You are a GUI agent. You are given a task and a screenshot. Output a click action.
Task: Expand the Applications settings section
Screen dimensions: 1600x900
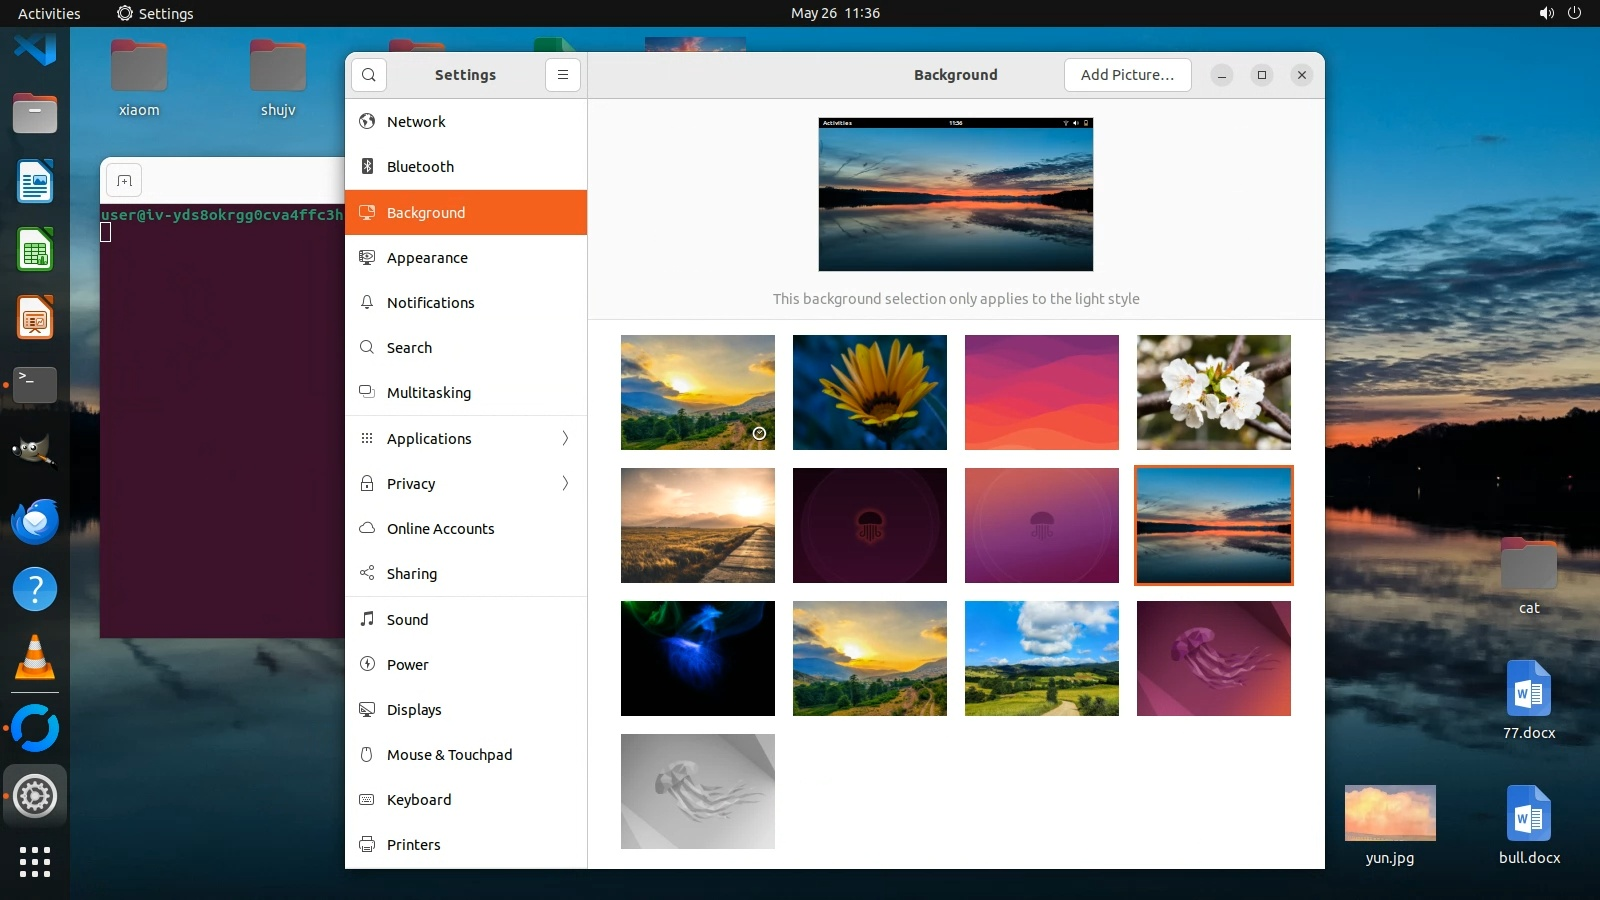click(466, 438)
